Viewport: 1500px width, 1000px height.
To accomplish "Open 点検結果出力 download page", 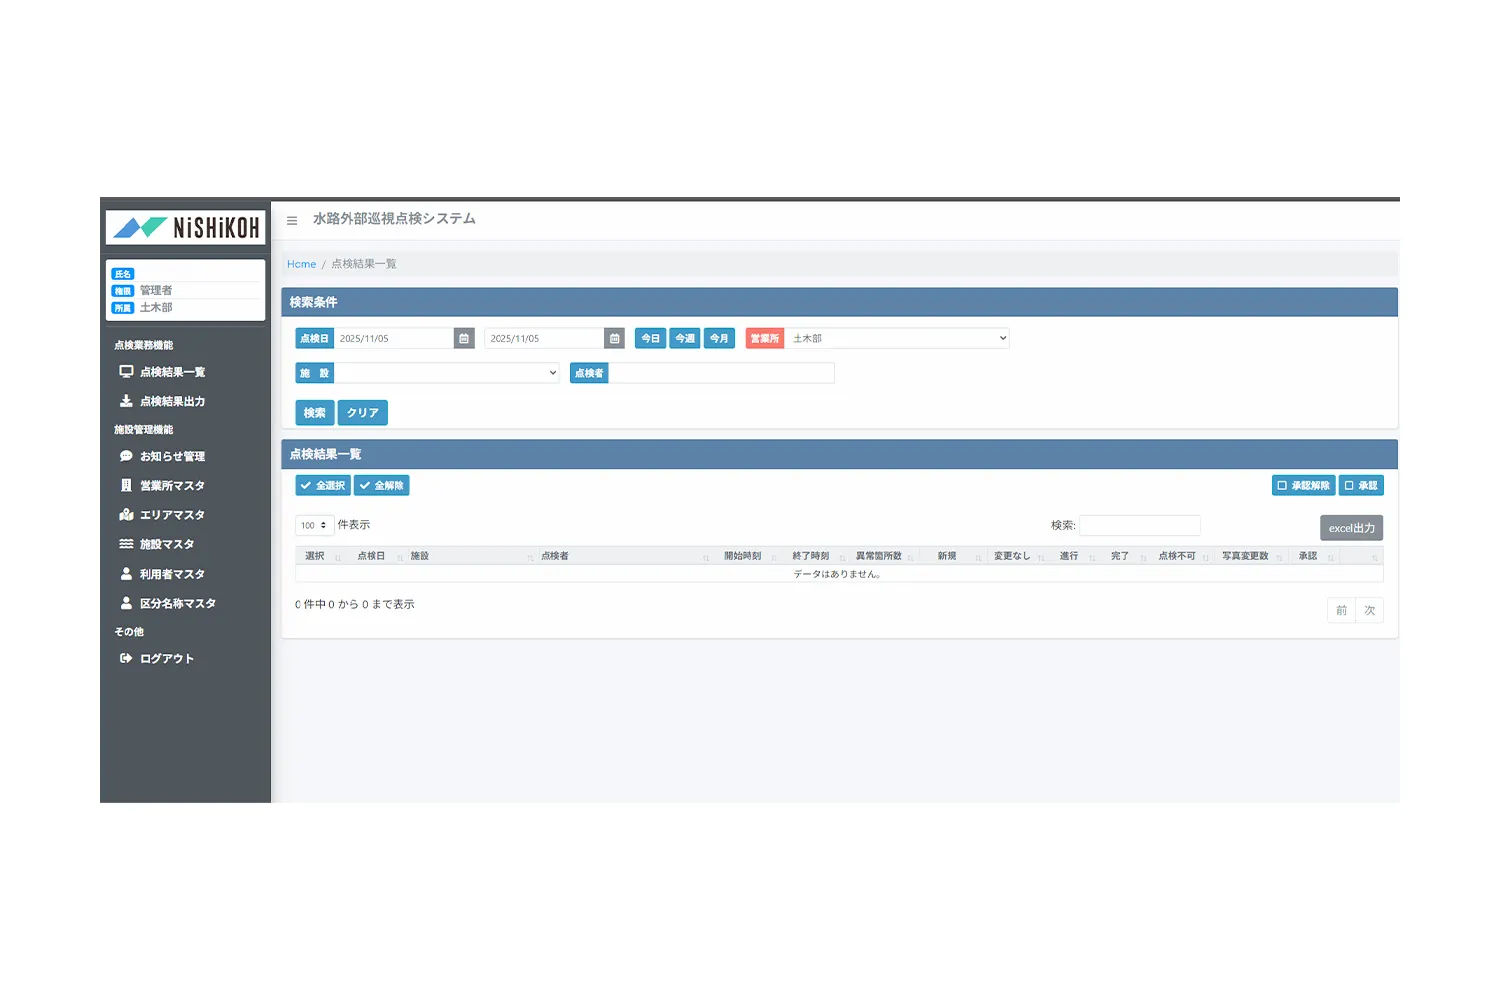I will tap(172, 401).
